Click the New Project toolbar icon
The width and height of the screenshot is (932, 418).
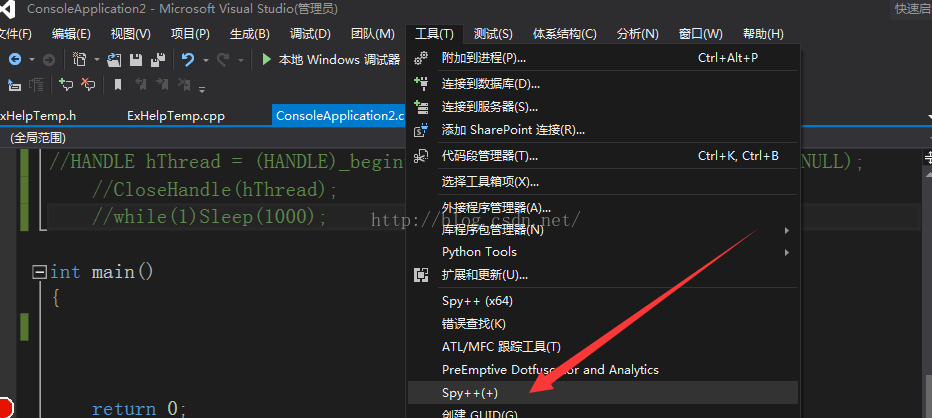click(x=79, y=59)
